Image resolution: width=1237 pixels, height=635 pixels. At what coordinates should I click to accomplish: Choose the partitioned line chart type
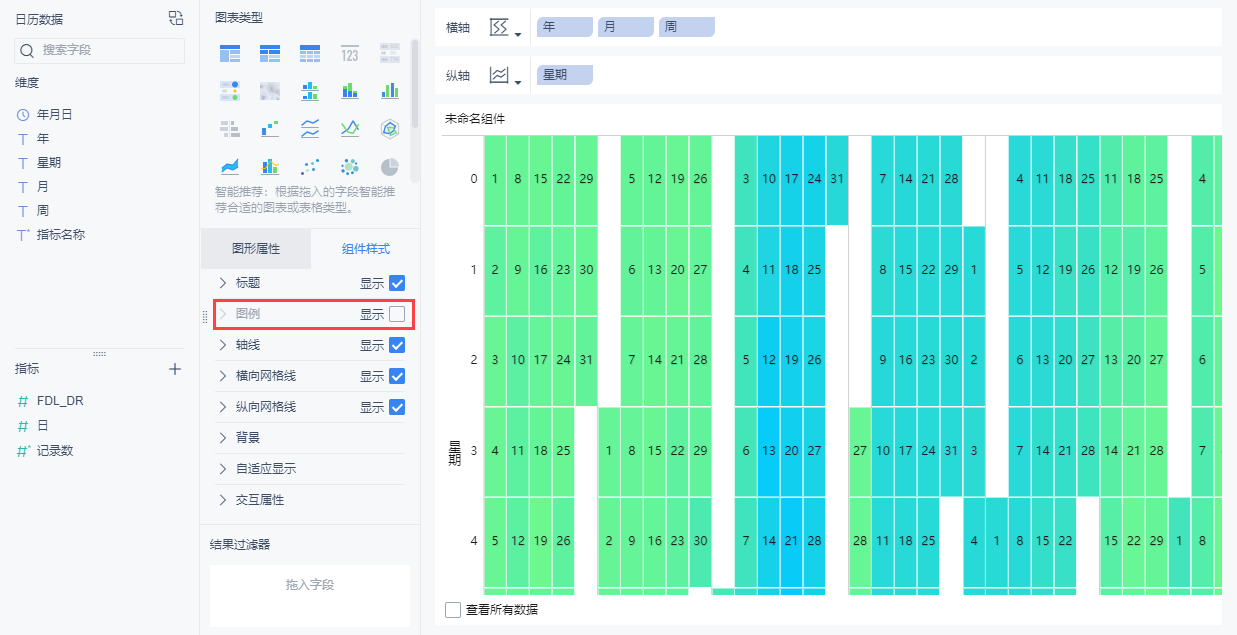coord(310,128)
